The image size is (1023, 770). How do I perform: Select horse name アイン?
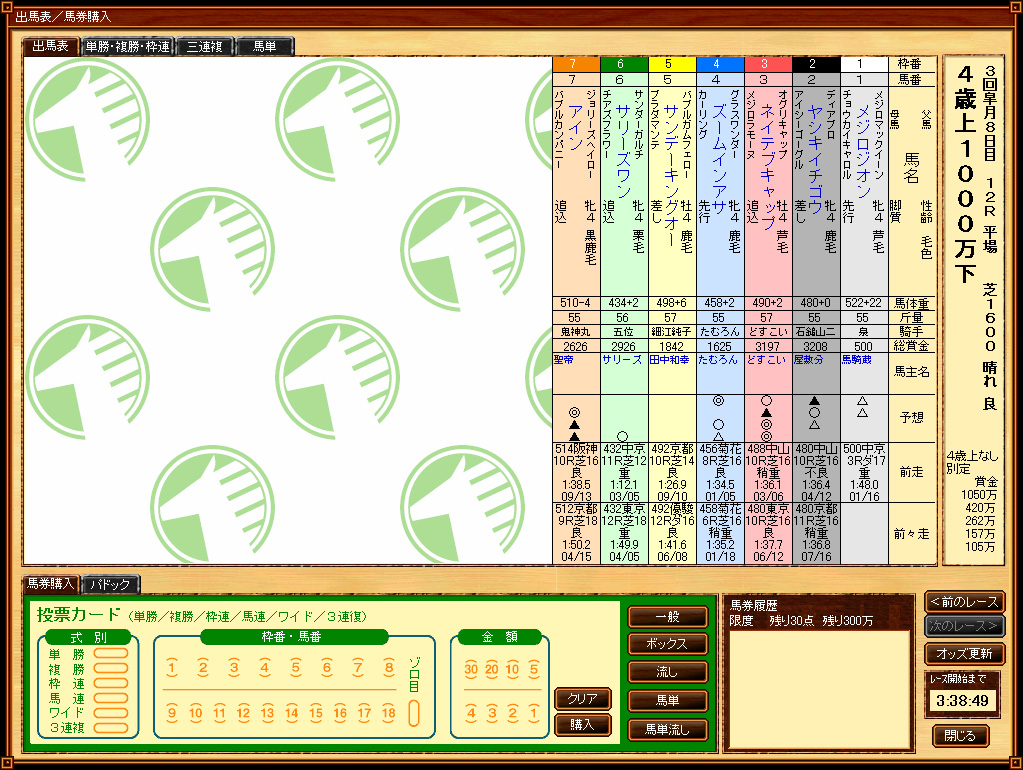pos(575,127)
